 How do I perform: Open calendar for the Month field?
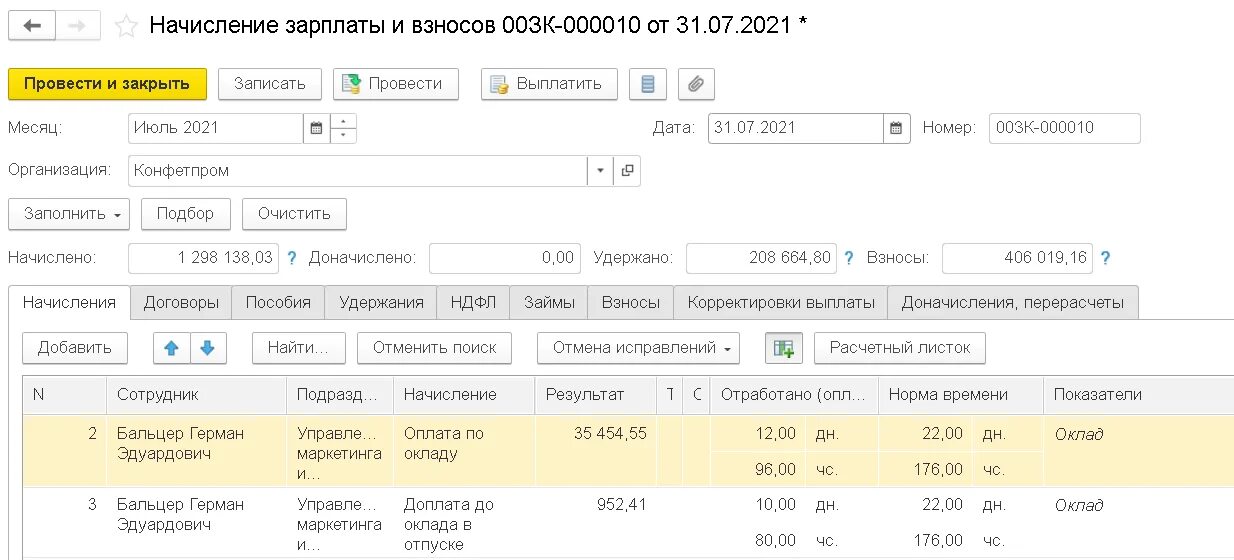click(316, 128)
